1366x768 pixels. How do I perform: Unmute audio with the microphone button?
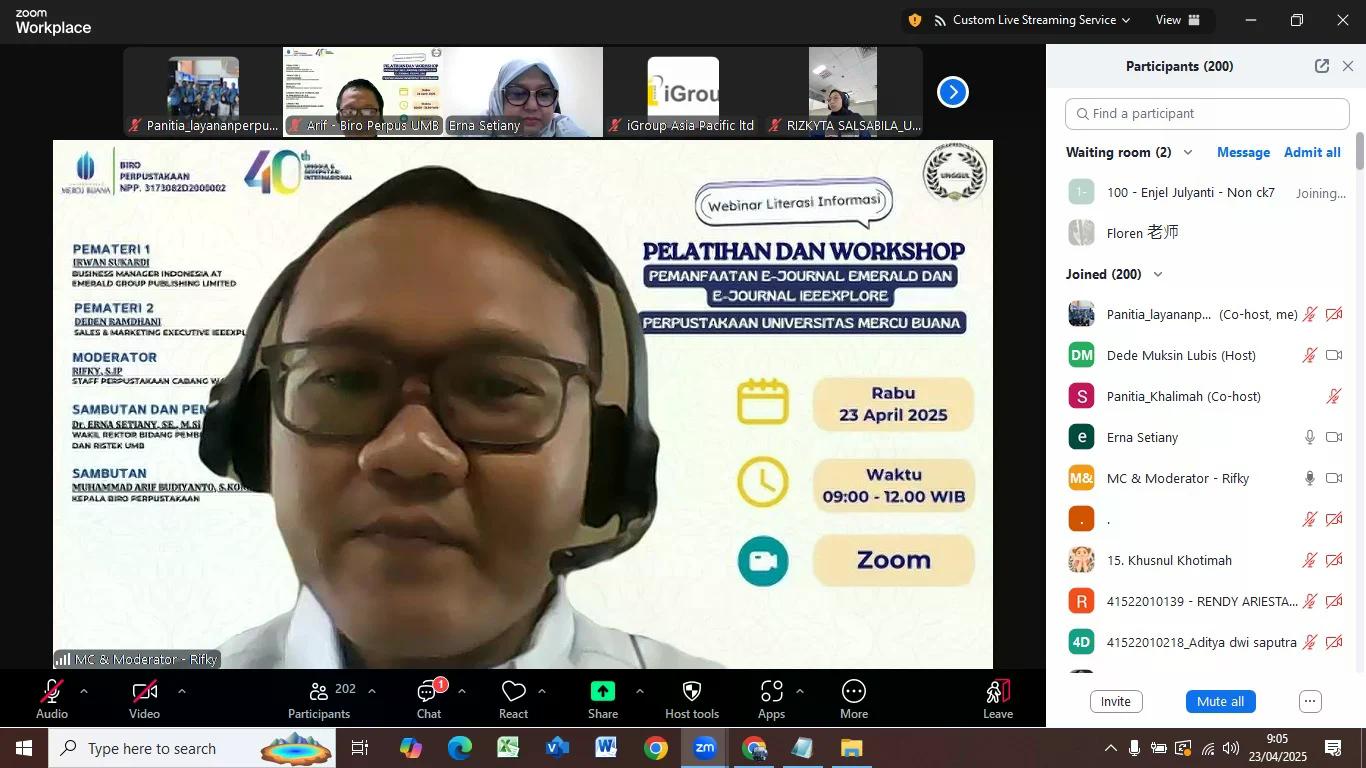[52, 693]
